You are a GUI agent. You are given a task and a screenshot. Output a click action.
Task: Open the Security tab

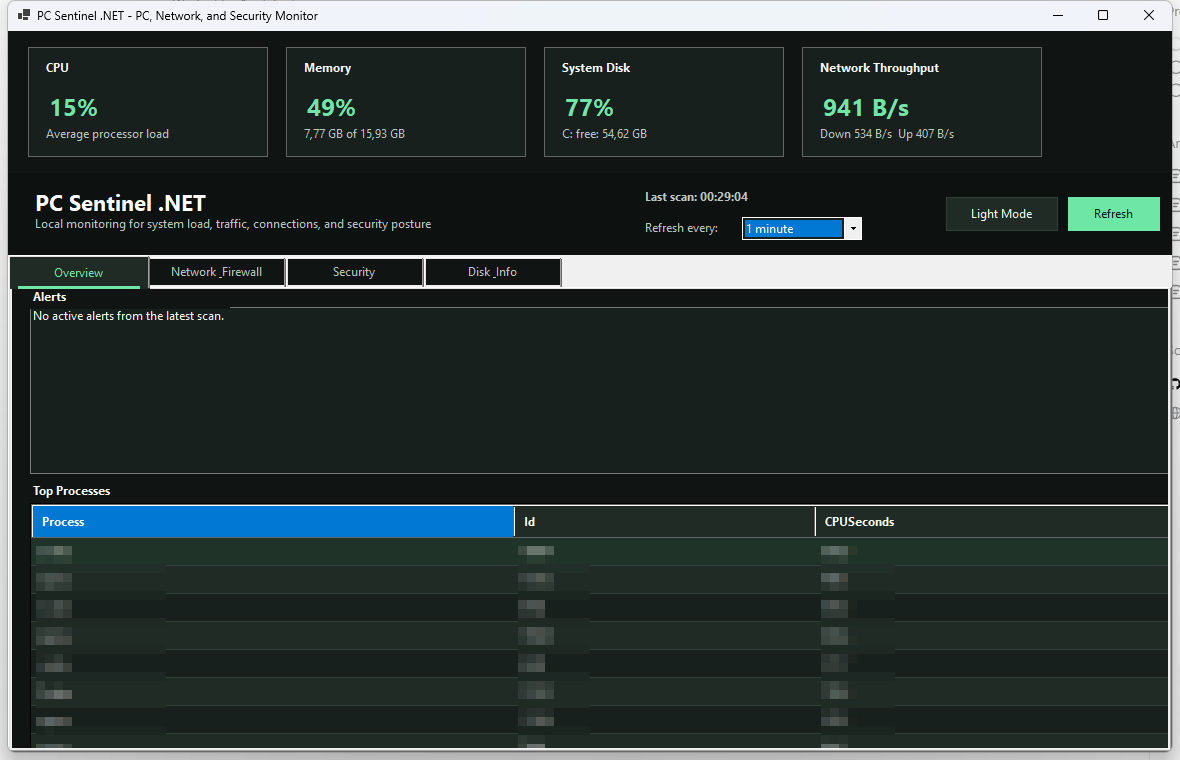354,272
